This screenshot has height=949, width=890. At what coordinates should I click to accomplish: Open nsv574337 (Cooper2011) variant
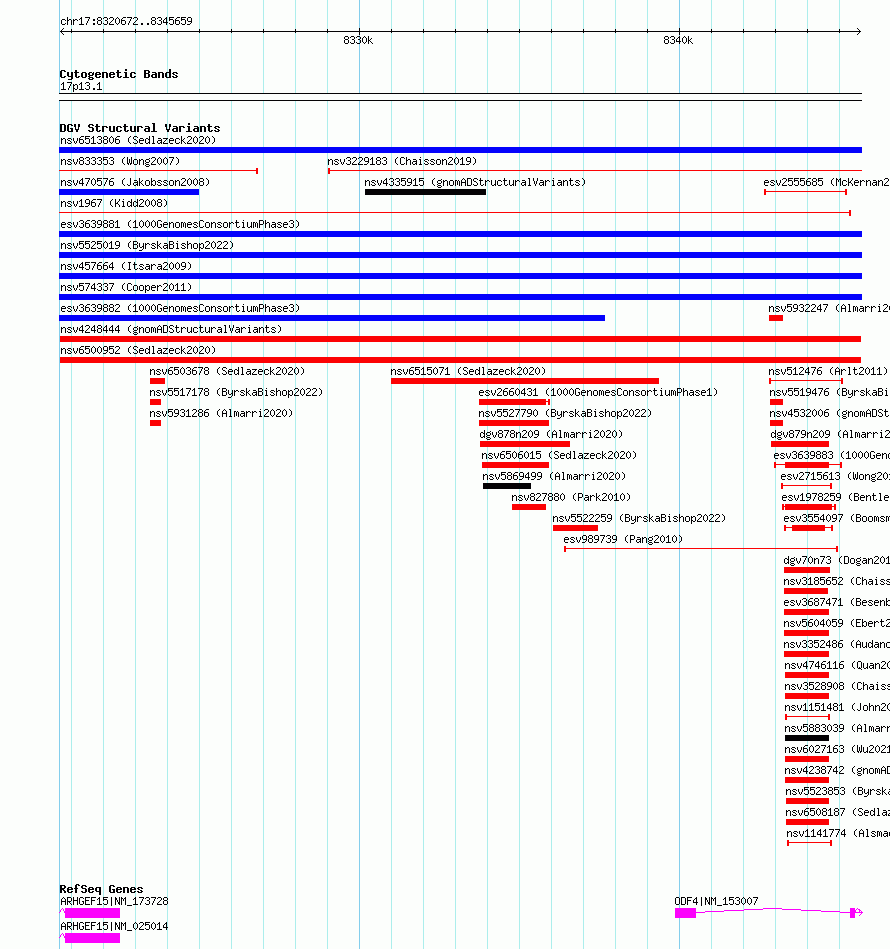(126, 287)
